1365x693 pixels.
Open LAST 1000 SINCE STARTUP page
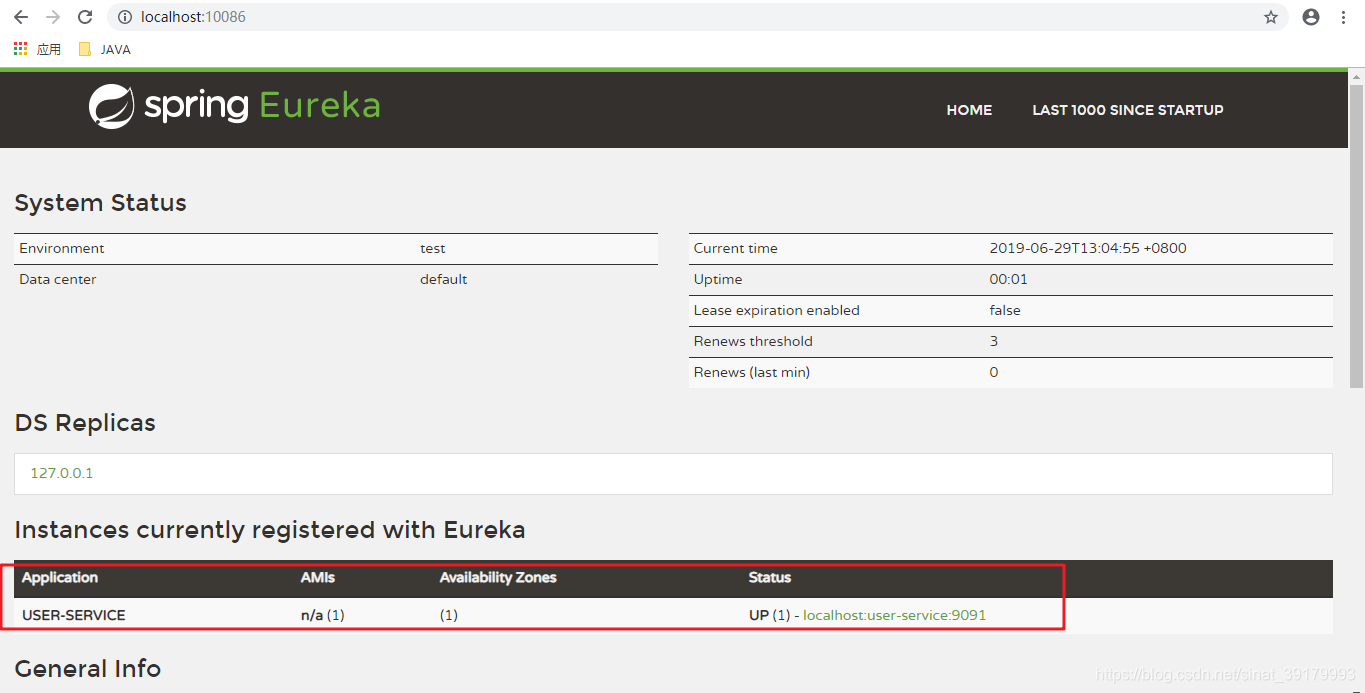1127,110
